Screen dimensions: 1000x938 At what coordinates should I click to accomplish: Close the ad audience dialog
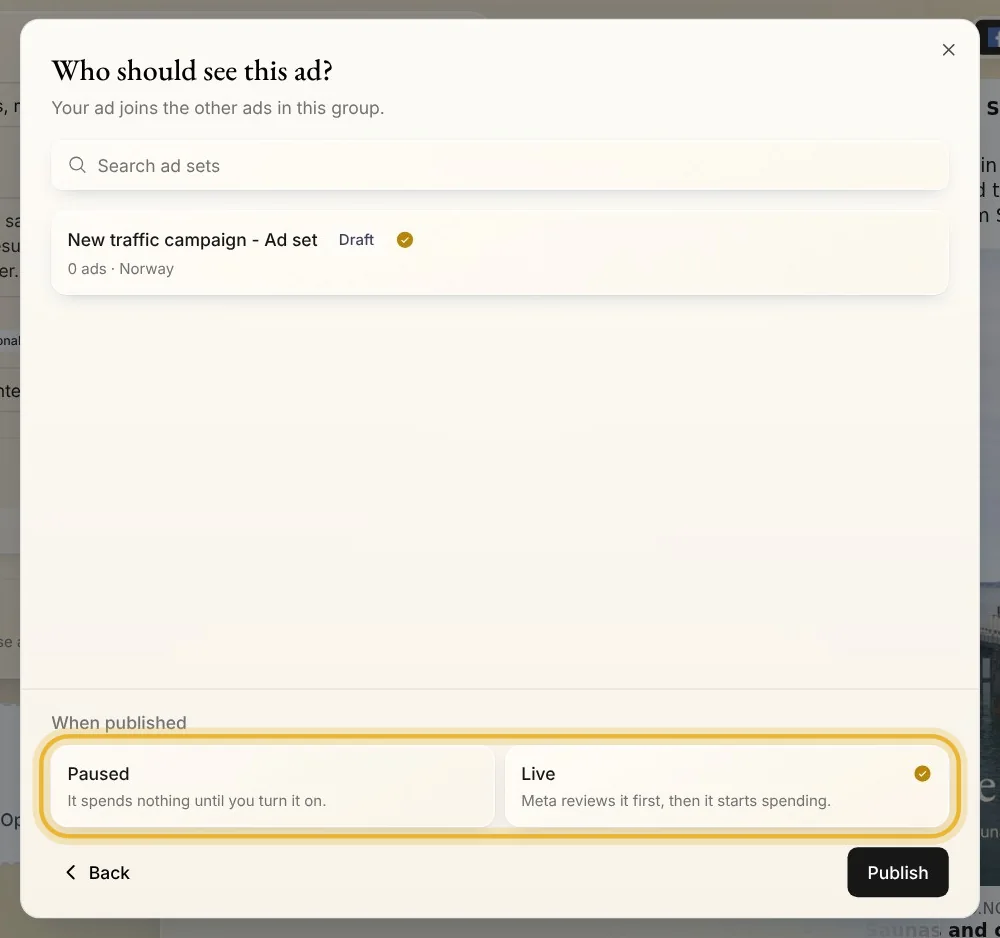tap(948, 50)
